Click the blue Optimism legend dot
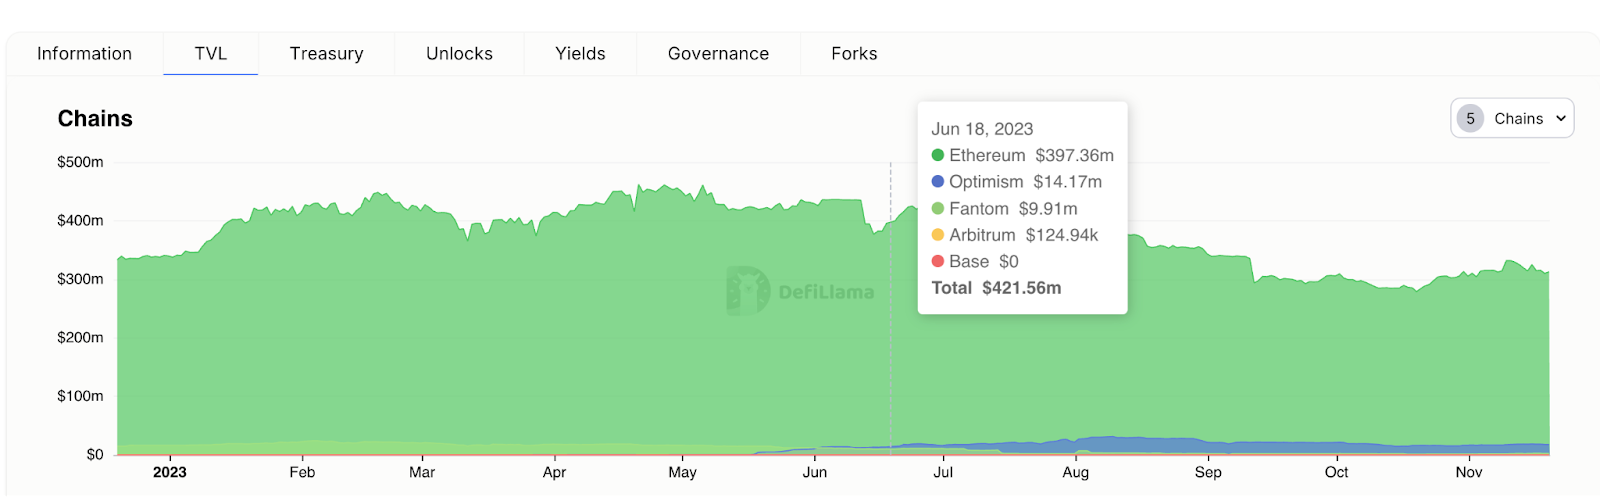The height and width of the screenshot is (497, 1600). click(x=938, y=182)
